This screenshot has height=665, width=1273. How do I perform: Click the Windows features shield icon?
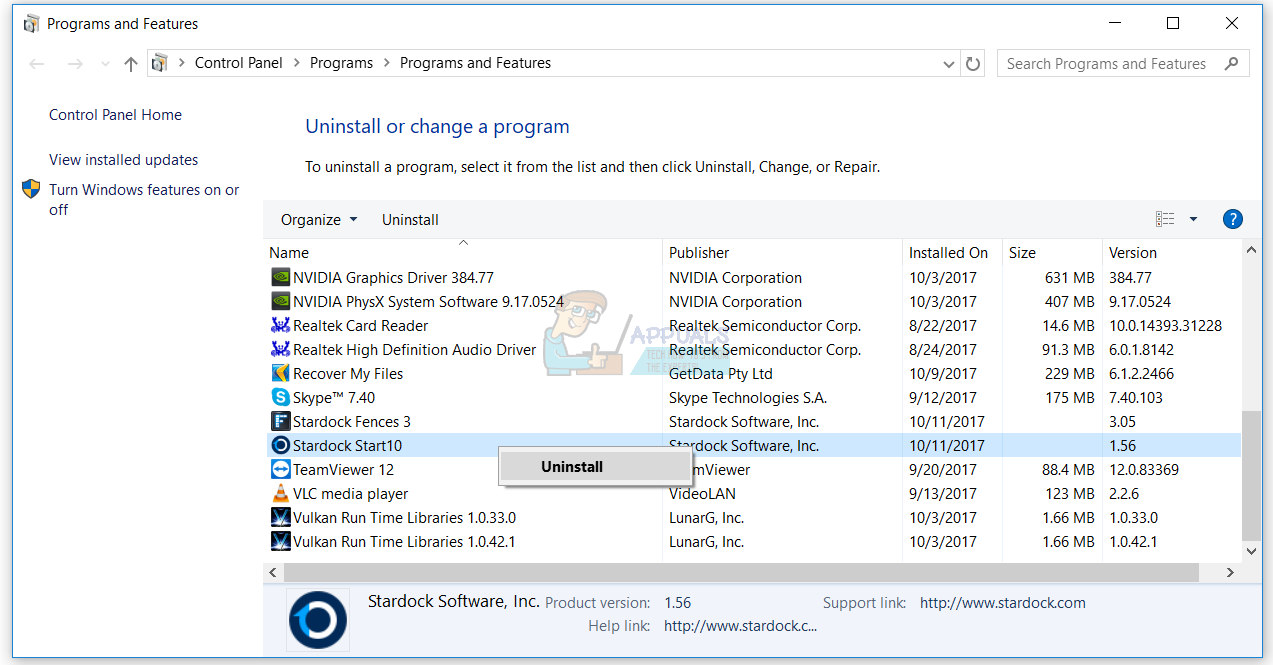click(31, 189)
